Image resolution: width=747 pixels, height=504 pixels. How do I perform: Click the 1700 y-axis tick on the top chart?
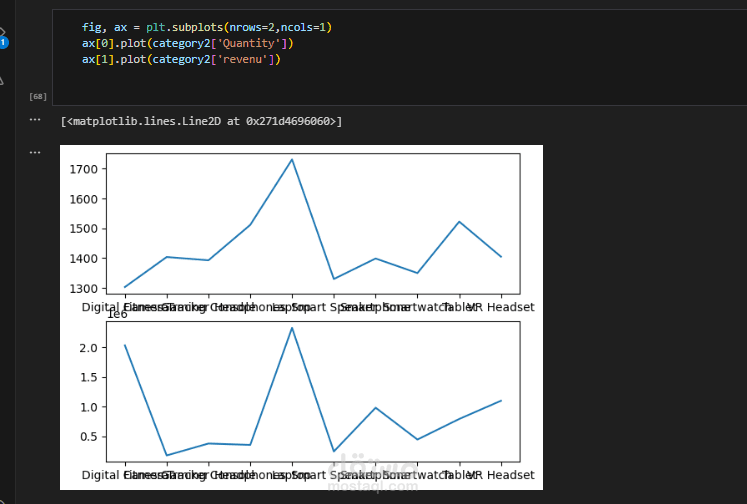(83, 169)
